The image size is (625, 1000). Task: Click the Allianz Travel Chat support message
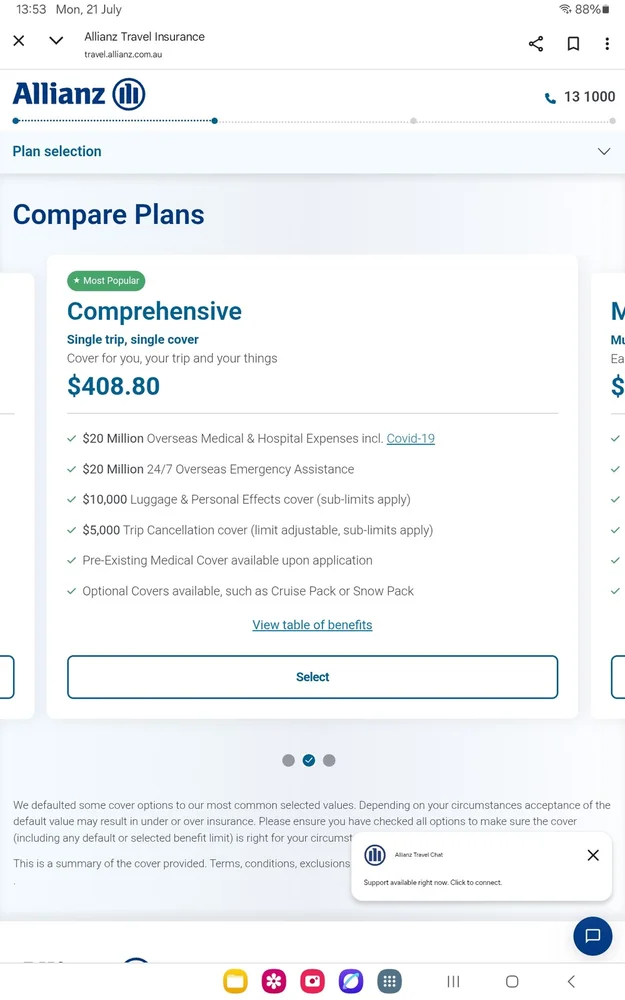pyautogui.click(x=432, y=883)
